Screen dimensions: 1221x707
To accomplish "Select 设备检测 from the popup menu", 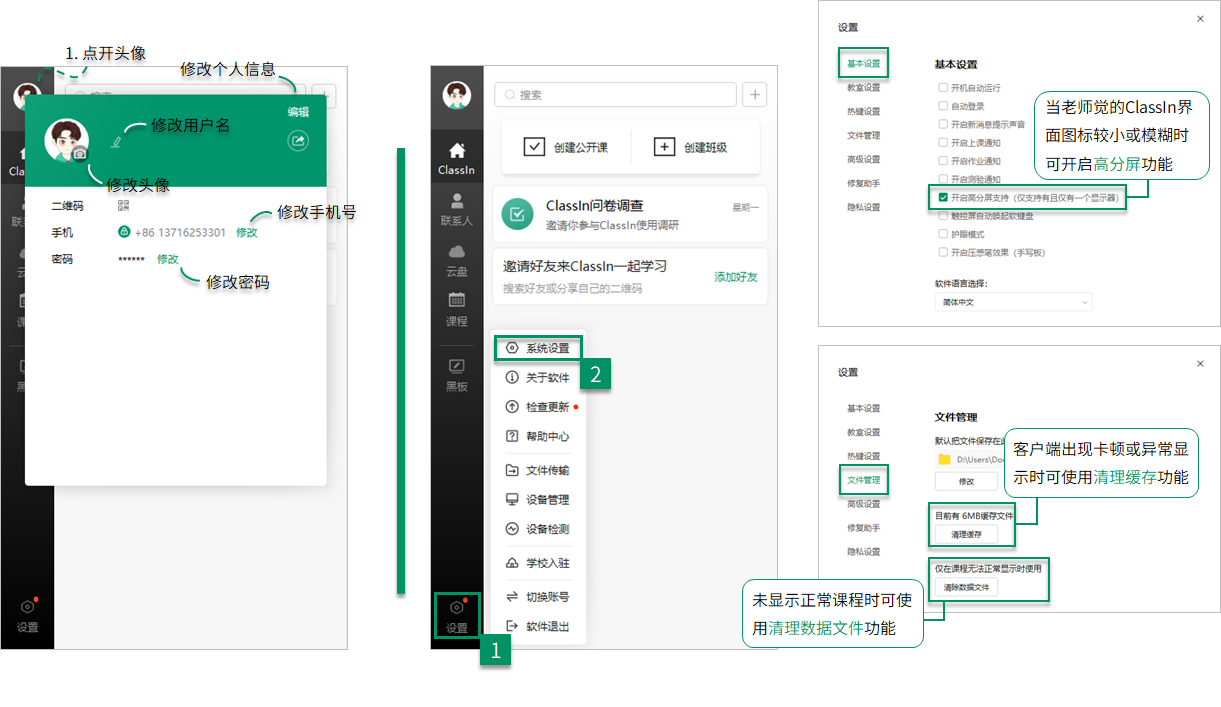I will [538, 529].
